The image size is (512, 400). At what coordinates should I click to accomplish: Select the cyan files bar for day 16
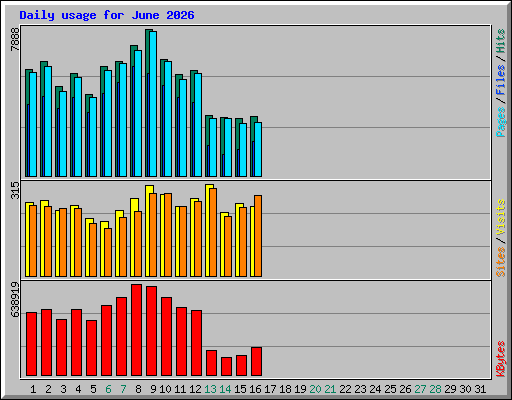click(x=258, y=149)
